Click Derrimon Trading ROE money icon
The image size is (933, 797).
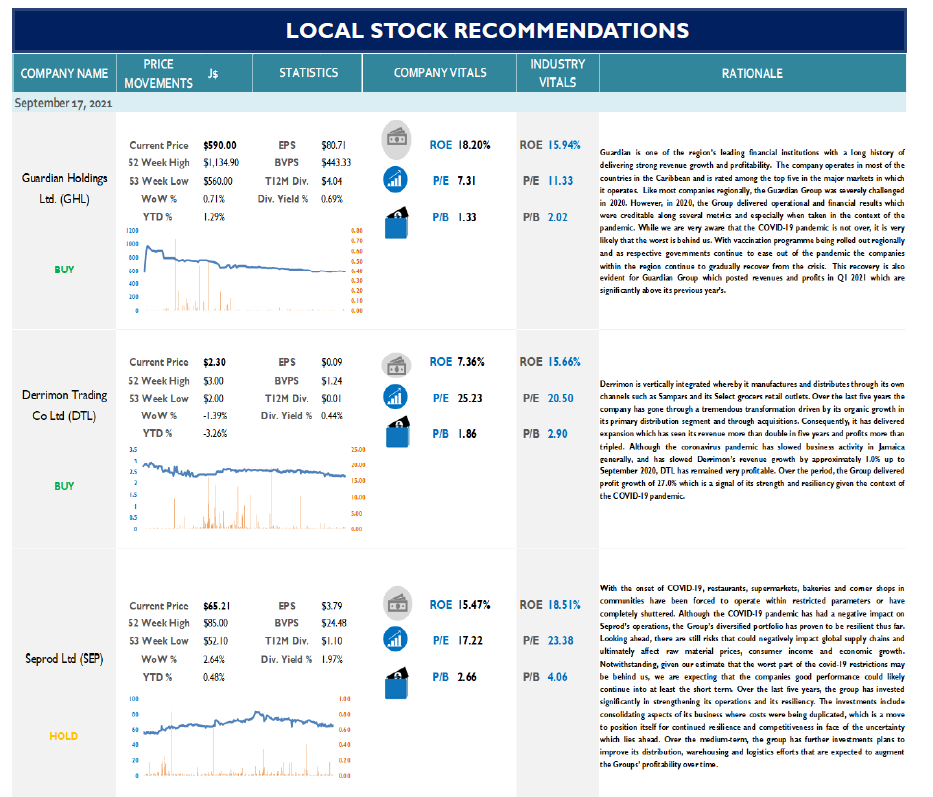click(x=396, y=365)
